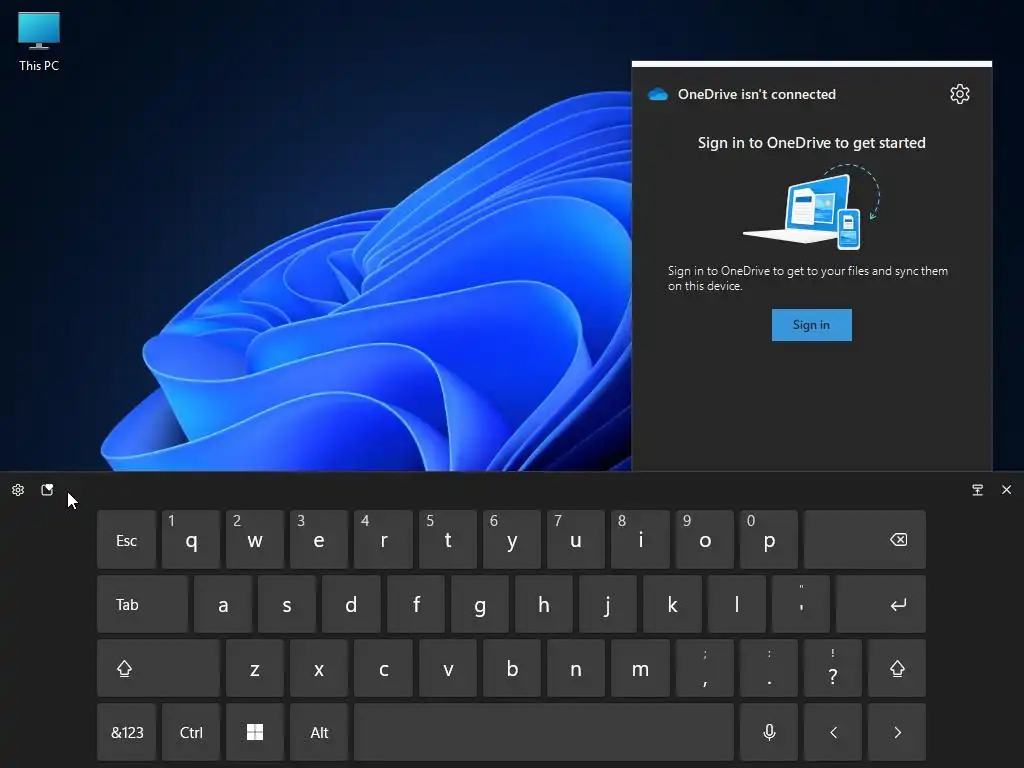
Task: Tap the e key
Action: (x=319, y=539)
